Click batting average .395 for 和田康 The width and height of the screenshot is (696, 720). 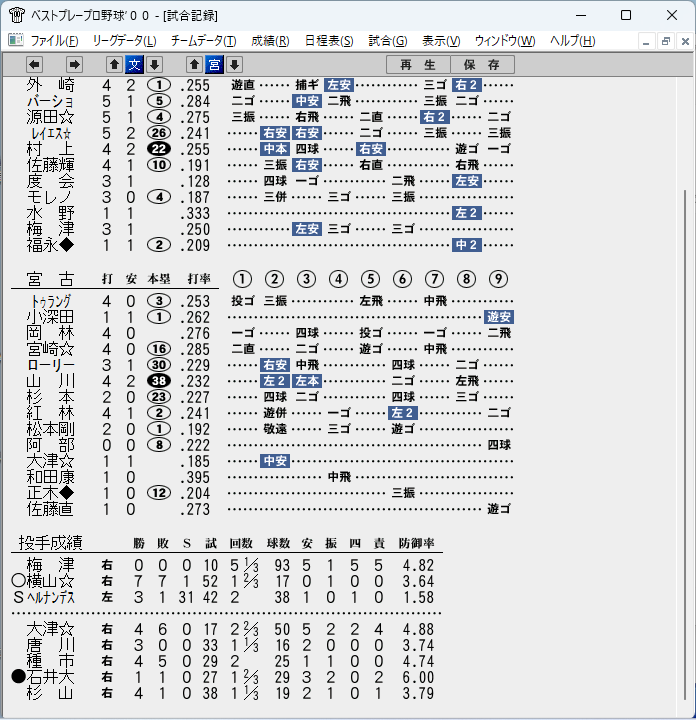[195, 478]
